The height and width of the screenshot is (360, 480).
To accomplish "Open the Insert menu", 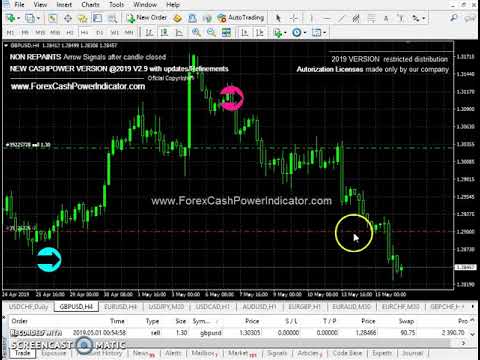I will click(64, 5).
